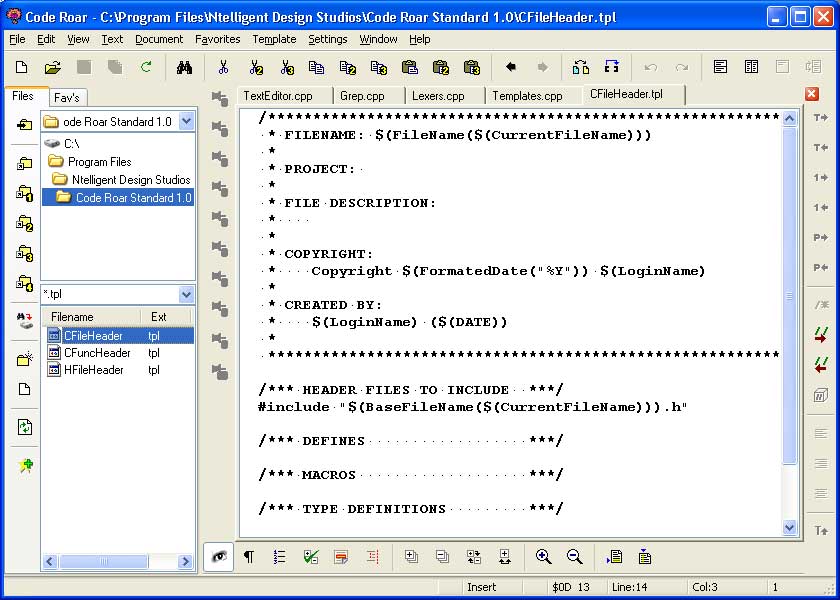Open the File menu

(x=17, y=39)
